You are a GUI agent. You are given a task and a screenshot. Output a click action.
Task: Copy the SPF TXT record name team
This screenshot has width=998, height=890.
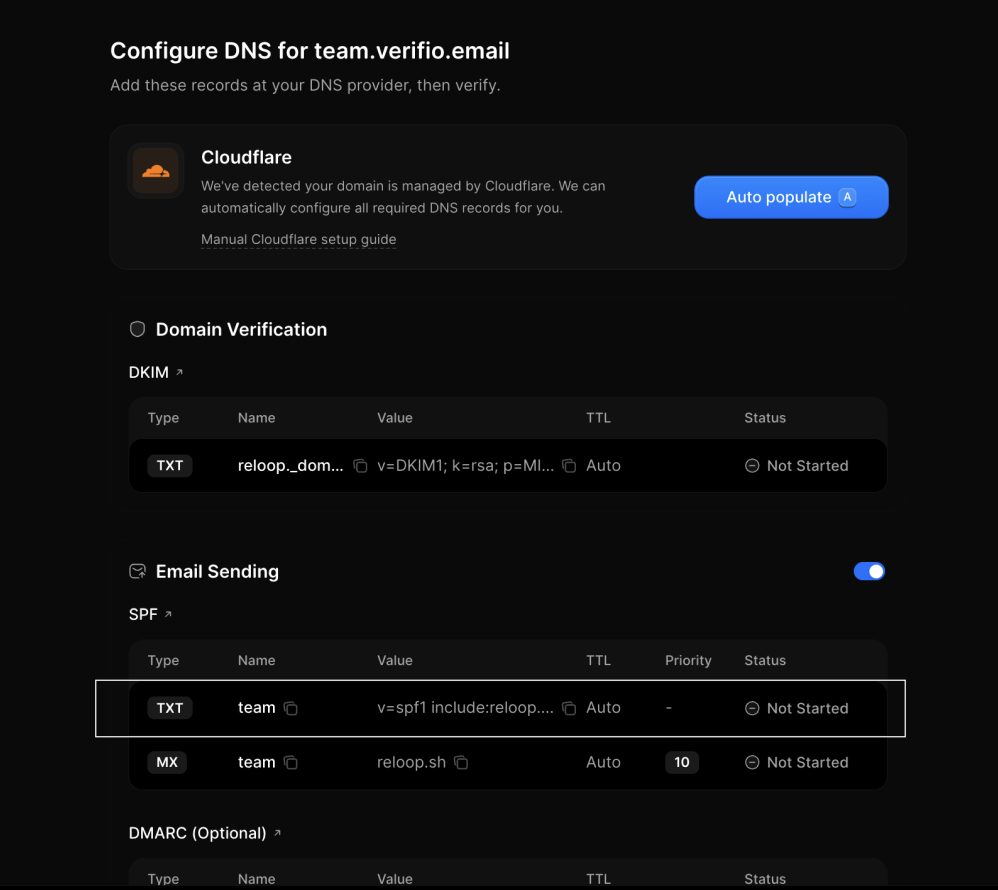point(291,708)
